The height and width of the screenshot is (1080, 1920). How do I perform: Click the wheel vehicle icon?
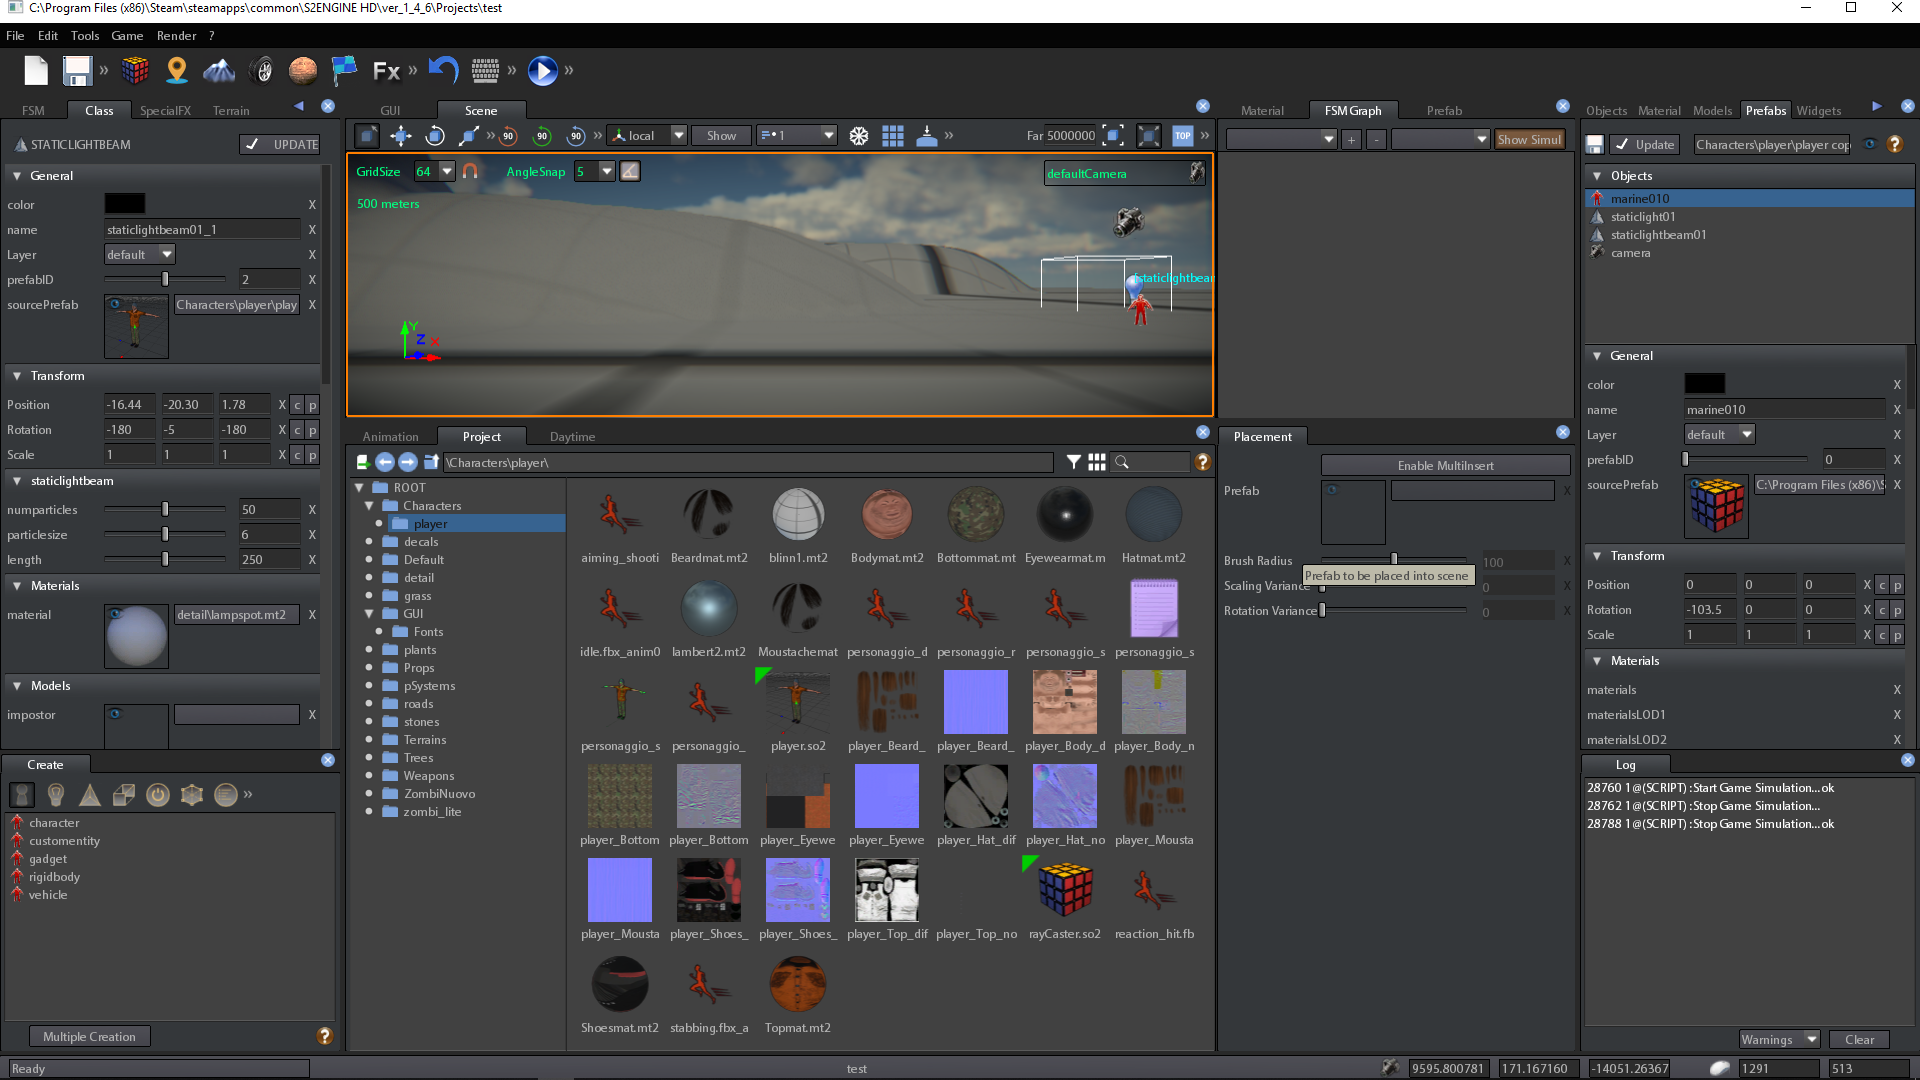tap(262, 71)
